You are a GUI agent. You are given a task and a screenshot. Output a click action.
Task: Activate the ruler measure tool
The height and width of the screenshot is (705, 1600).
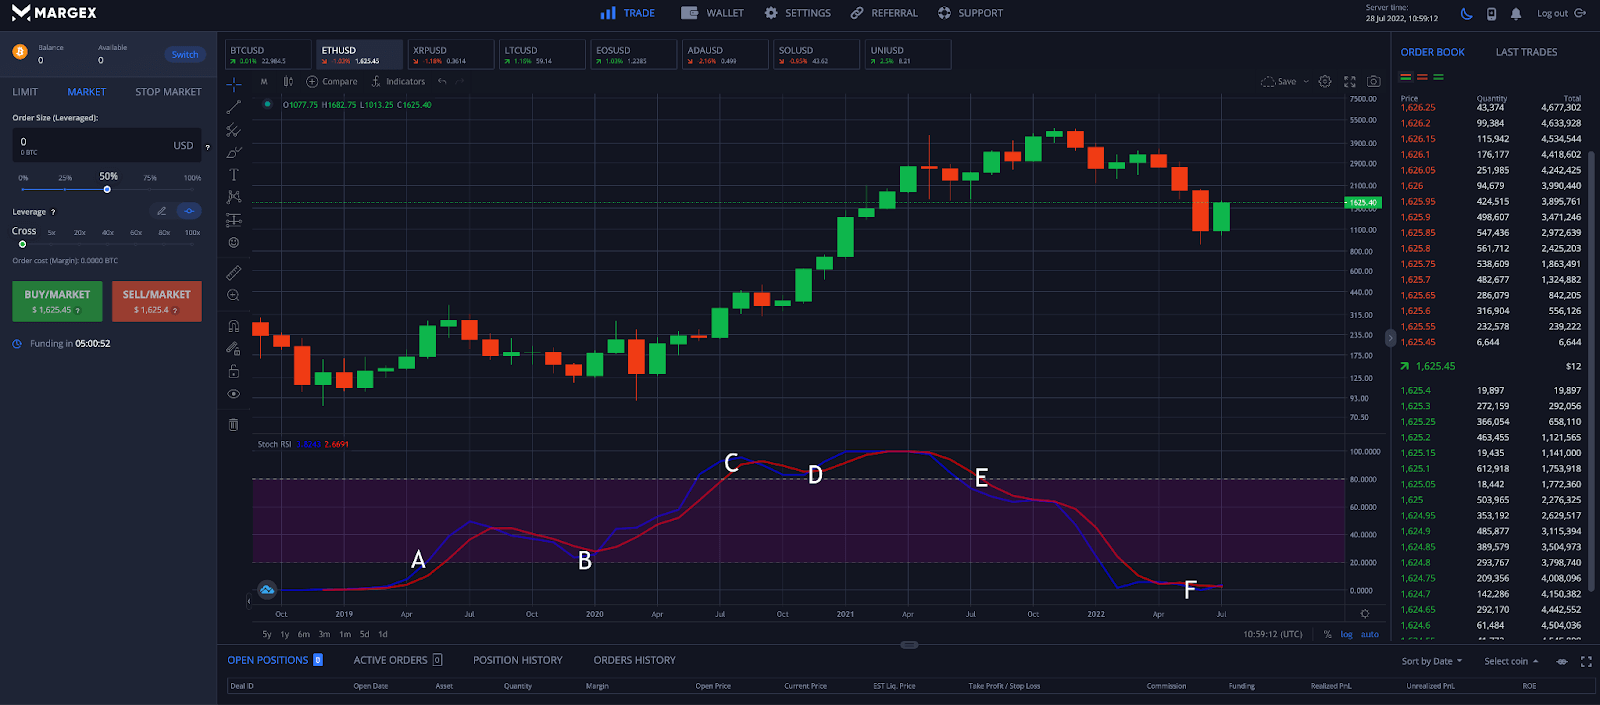[x=234, y=273]
